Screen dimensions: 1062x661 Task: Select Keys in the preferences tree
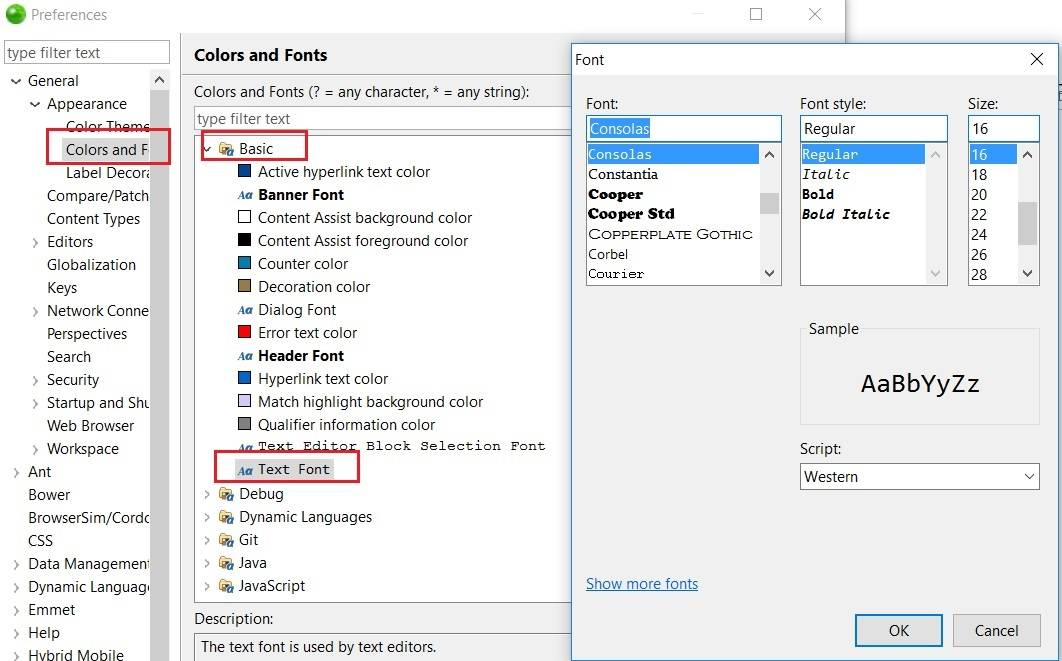pos(62,288)
